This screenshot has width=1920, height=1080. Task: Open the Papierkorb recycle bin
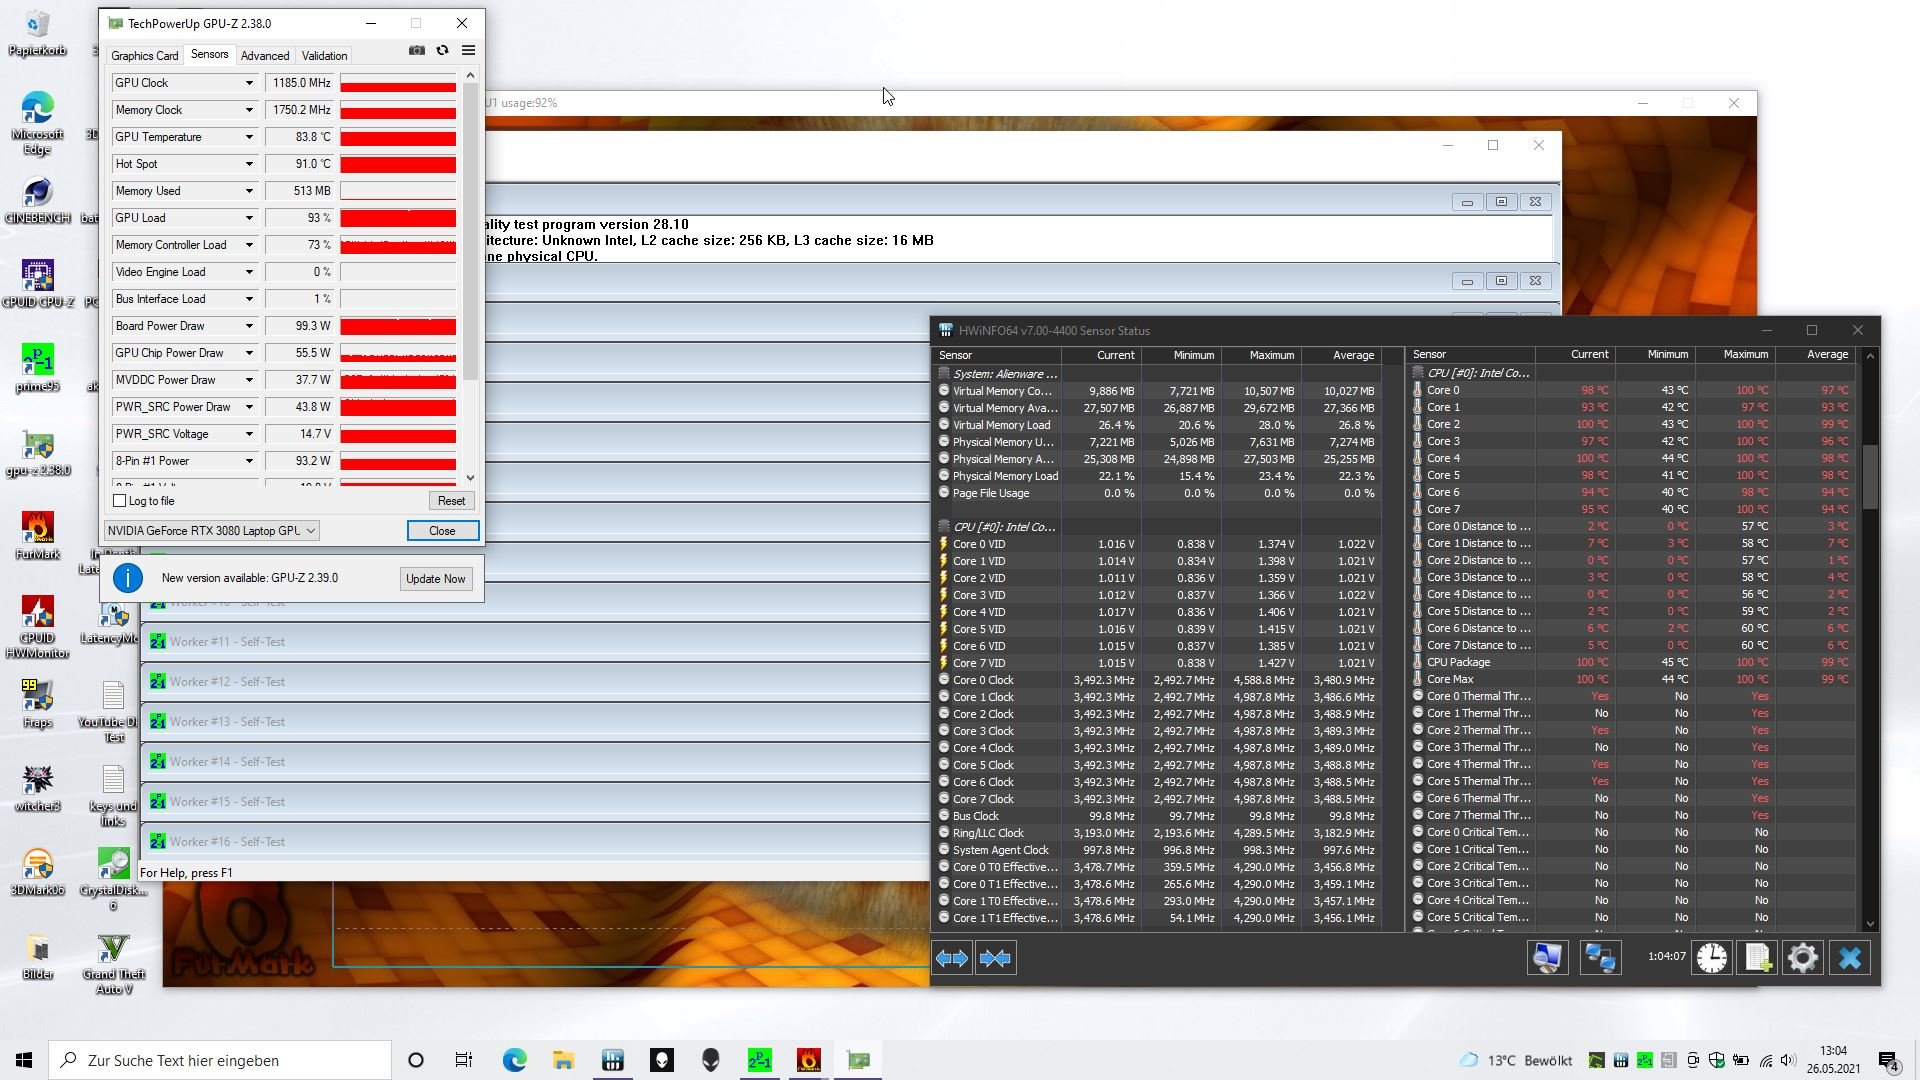(x=38, y=33)
